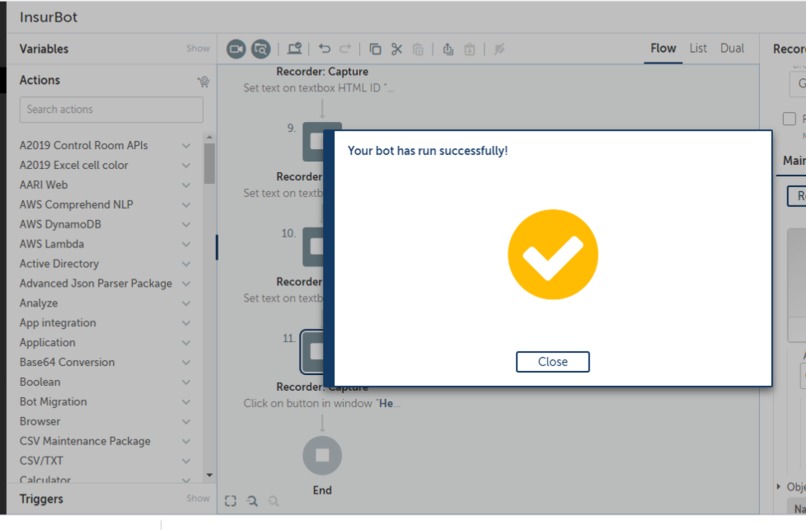Tick the checkbox in the right properties panel
This screenshot has height=530, width=806.
coord(789,119)
